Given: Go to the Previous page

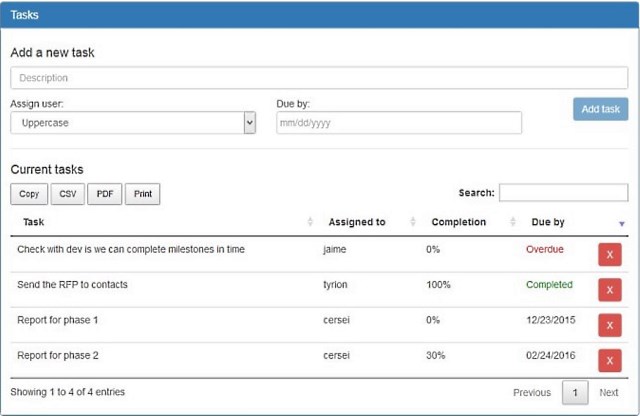Looking at the screenshot, I should pyautogui.click(x=532, y=392).
